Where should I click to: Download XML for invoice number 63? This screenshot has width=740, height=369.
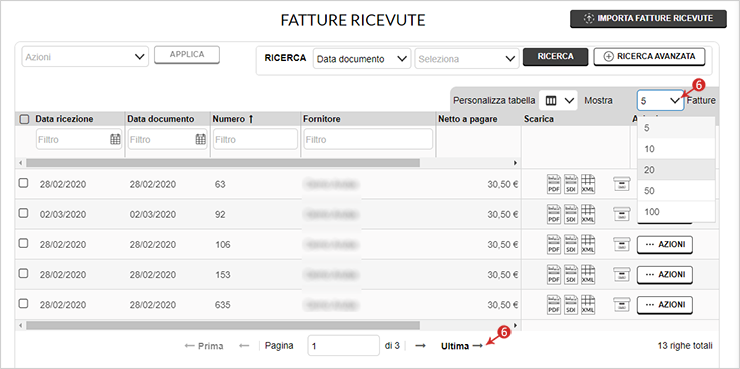tap(588, 184)
